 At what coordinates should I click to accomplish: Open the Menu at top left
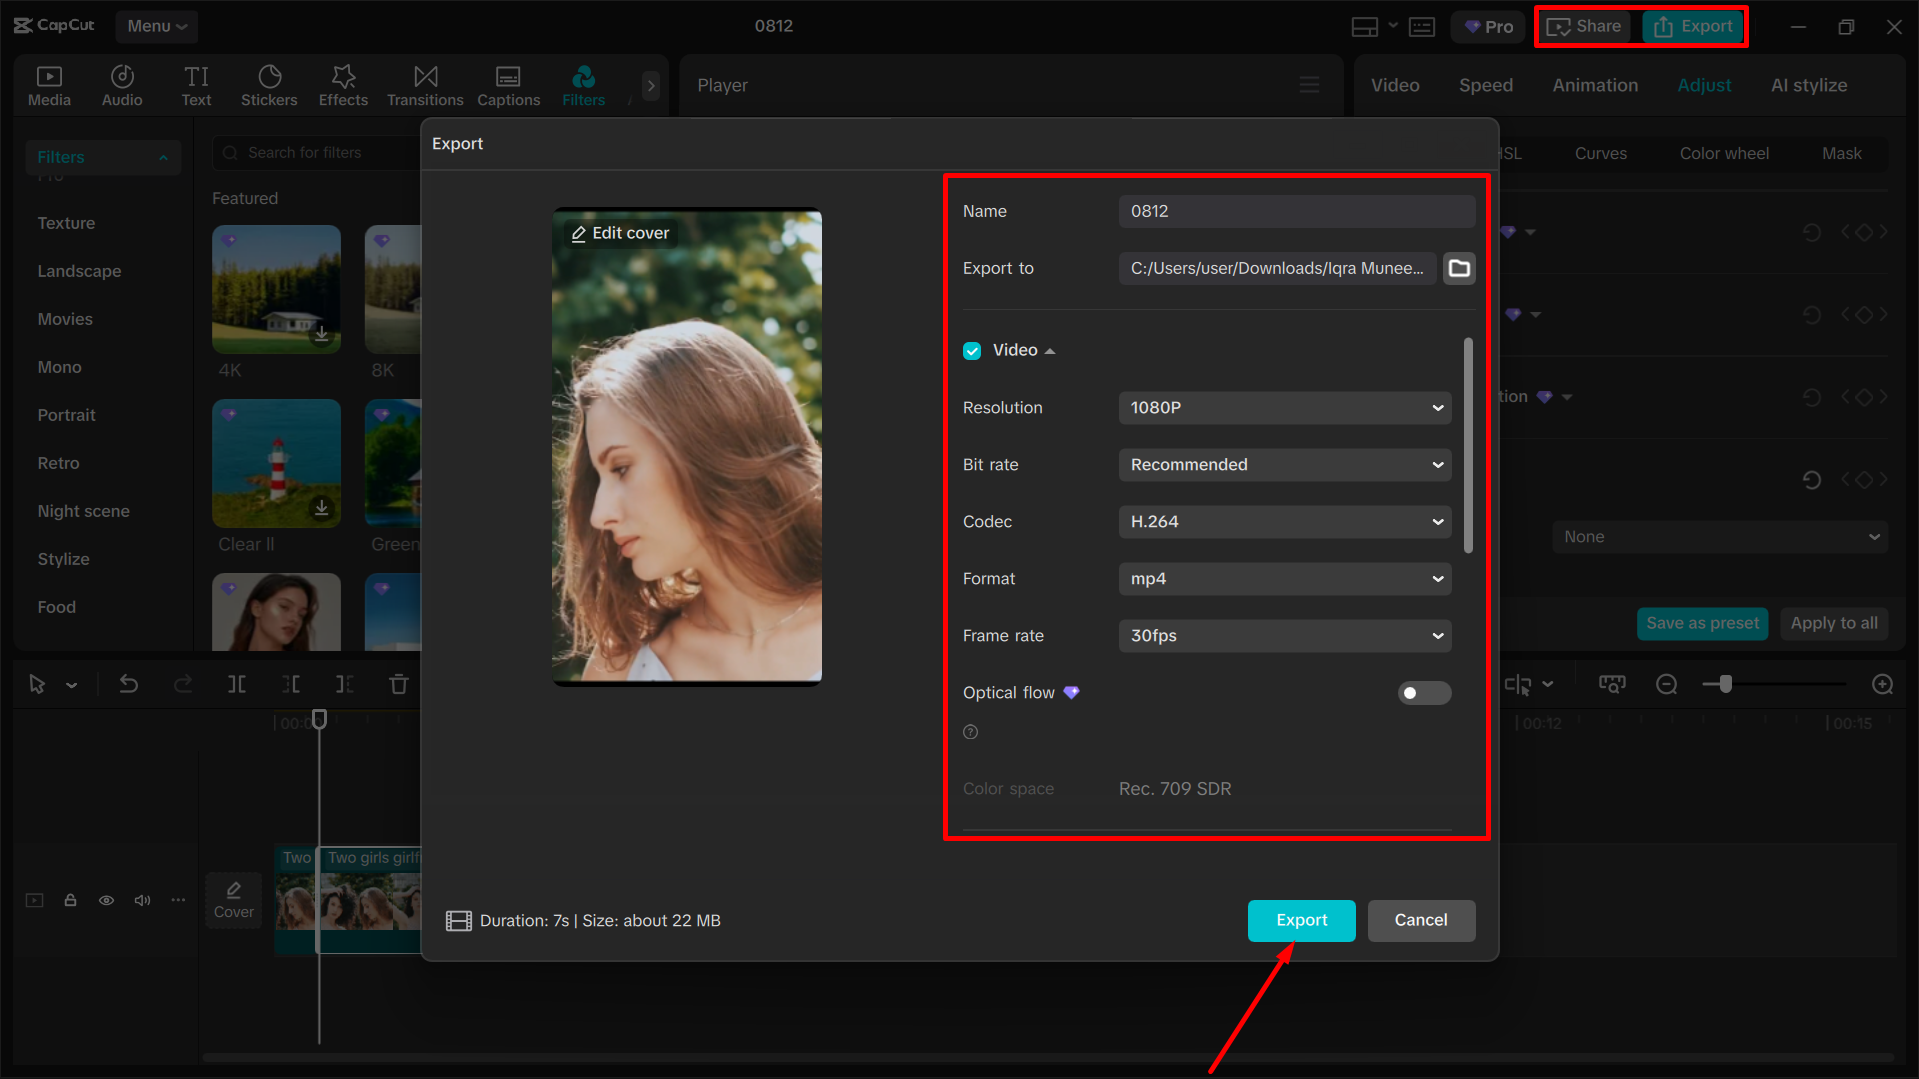(156, 26)
